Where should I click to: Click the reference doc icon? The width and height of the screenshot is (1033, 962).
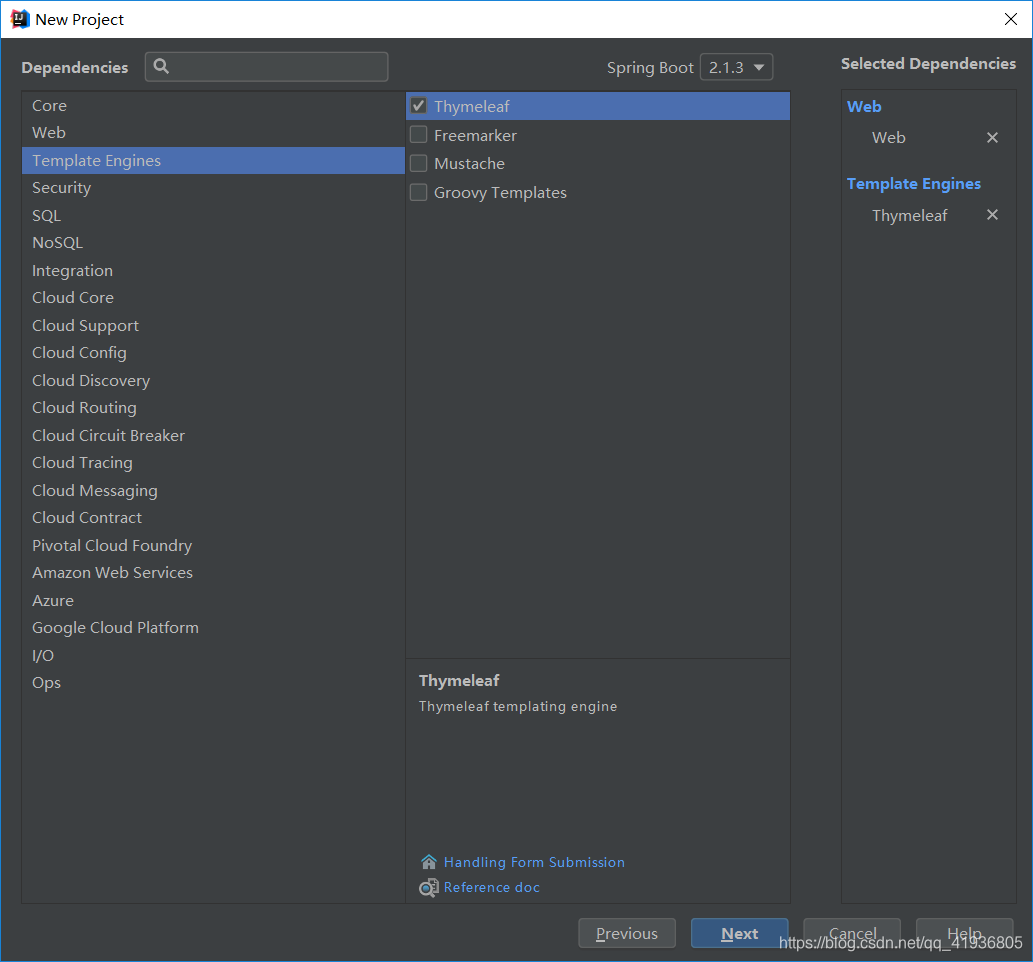pyautogui.click(x=429, y=888)
